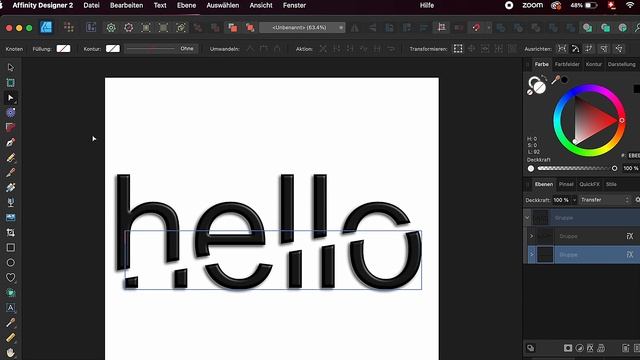Viewport: 640px width, 360px height.
Task: Open the Ebene menu
Action: pos(187,5)
